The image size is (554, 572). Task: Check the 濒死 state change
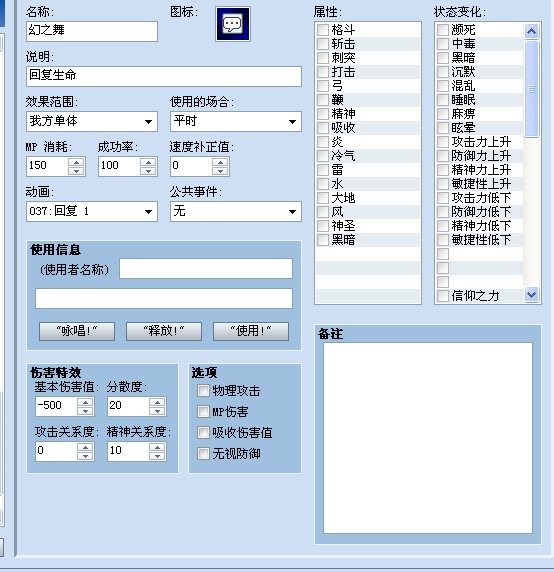443,30
